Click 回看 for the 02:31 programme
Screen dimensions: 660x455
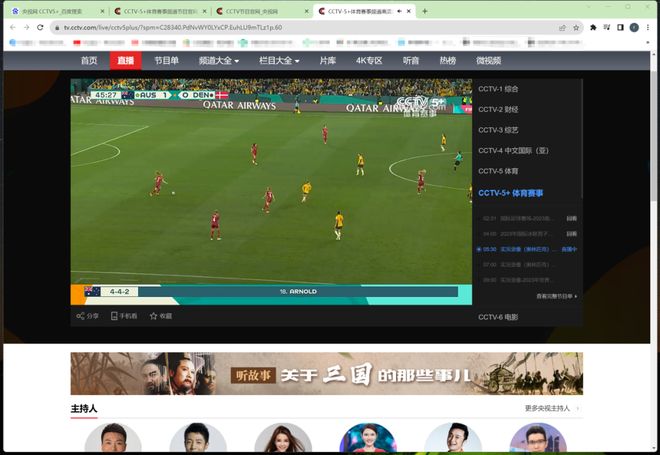[571, 218]
